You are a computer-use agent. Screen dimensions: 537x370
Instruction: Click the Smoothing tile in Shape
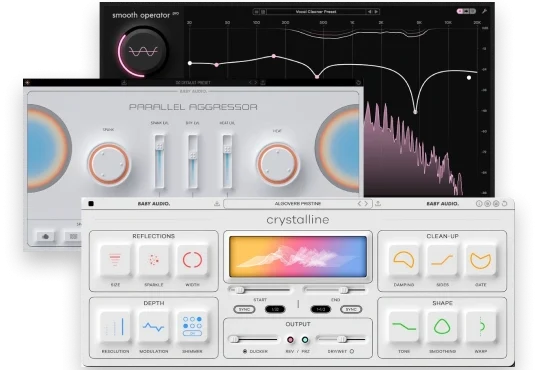(442, 326)
